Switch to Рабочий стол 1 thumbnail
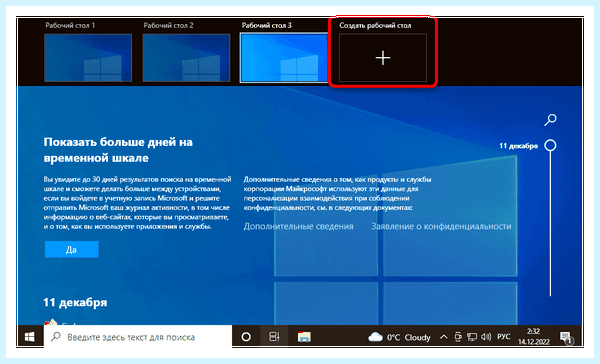The width and height of the screenshot is (600, 364). (x=88, y=58)
